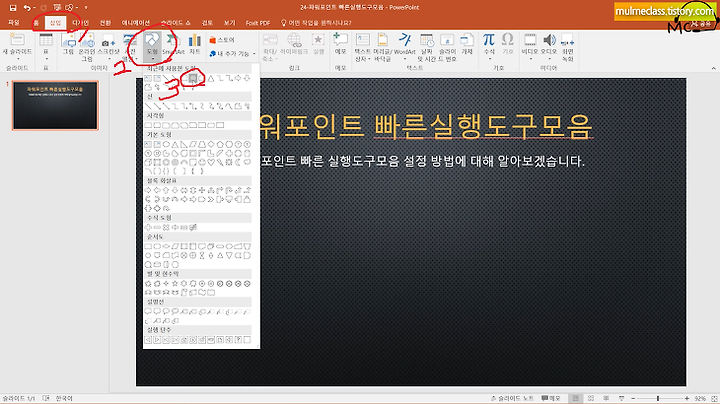Click the Omega 기호 symbol icon
Viewport: 720px width, 404px height.
tap(507, 44)
